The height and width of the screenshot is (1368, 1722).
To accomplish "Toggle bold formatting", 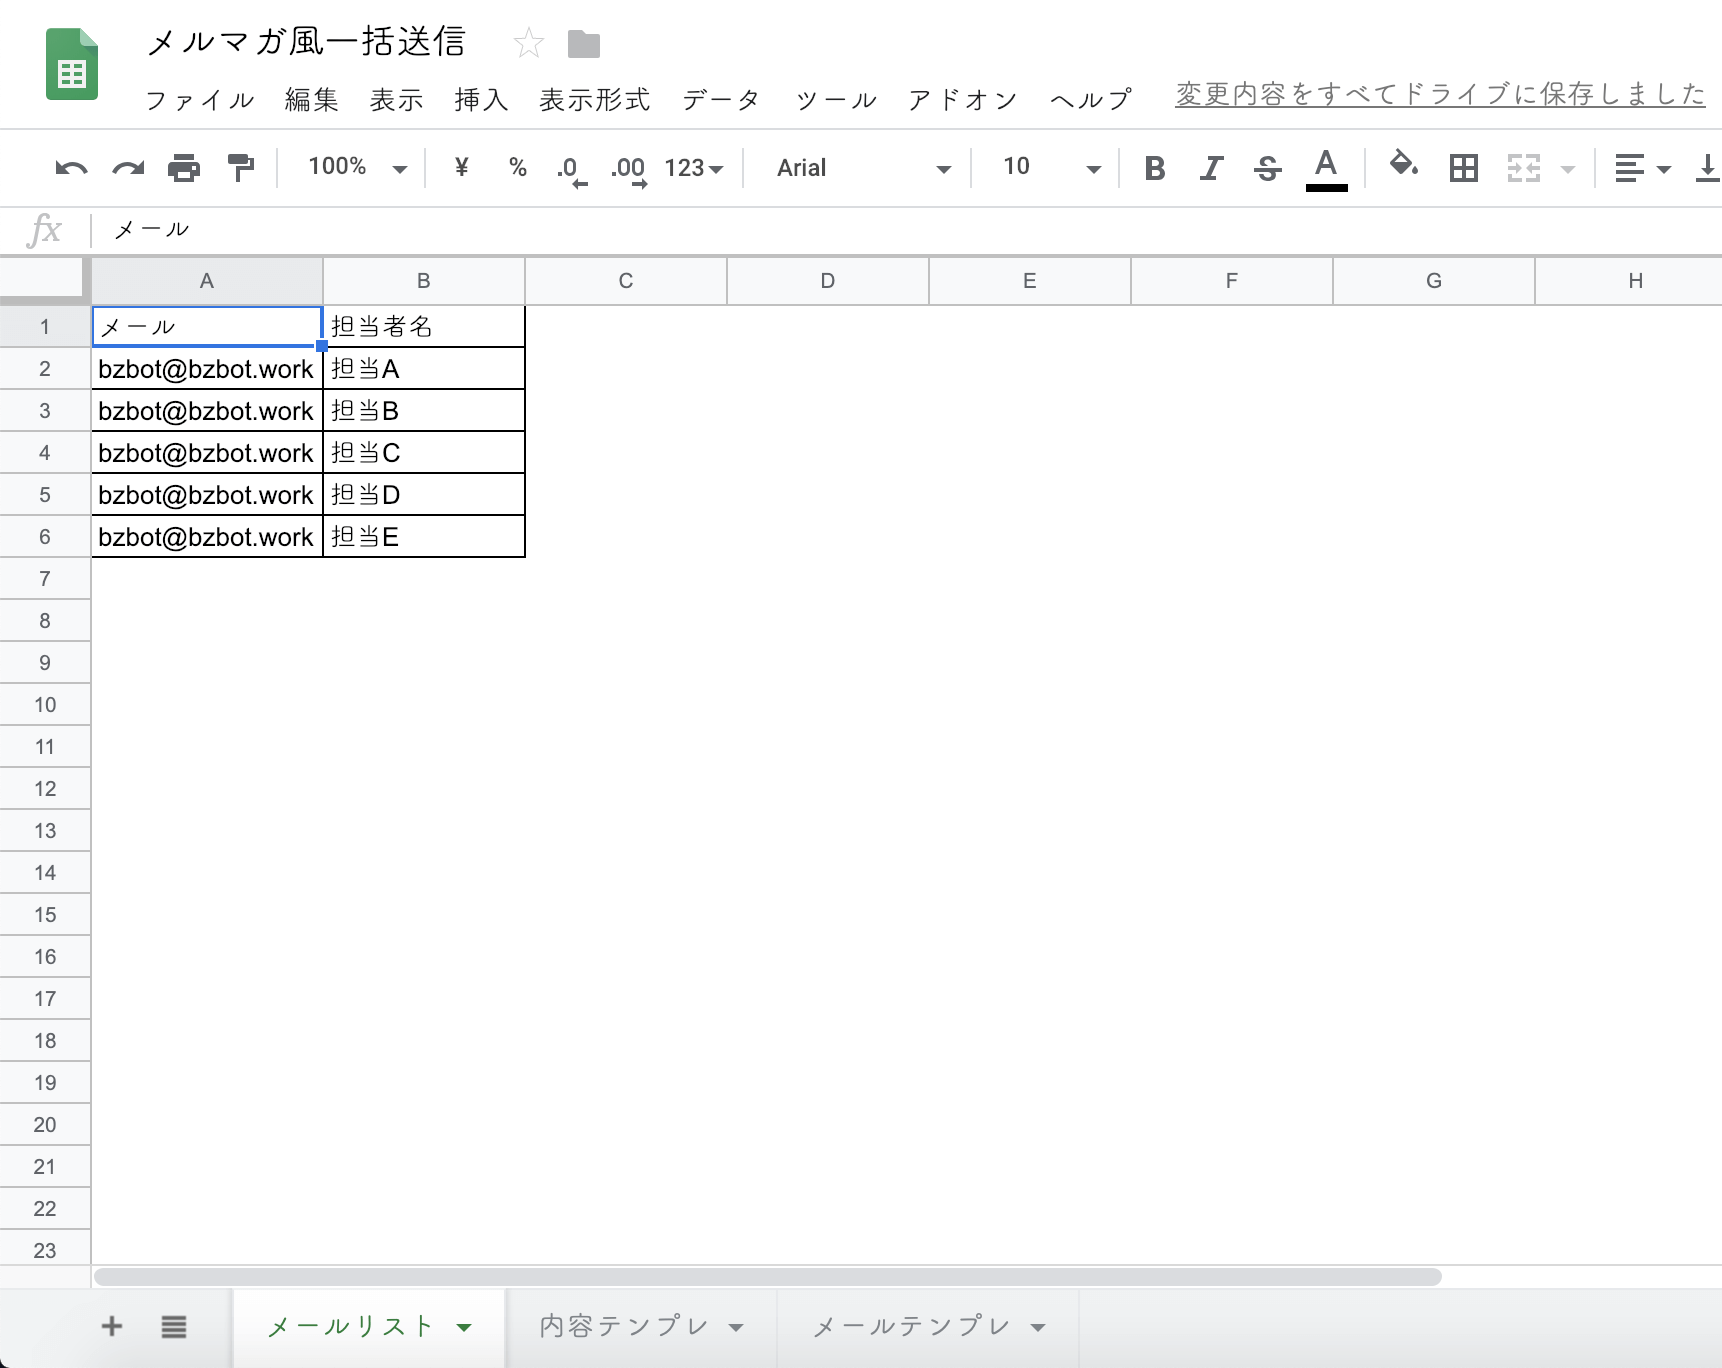I will (x=1155, y=168).
